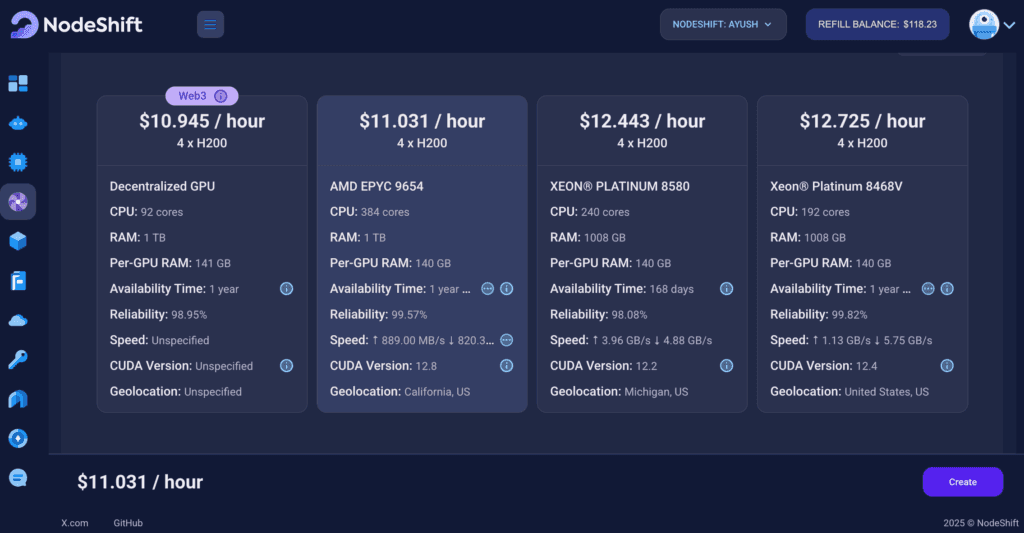Click the Create button
This screenshot has width=1024, height=533.
pyautogui.click(x=963, y=482)
